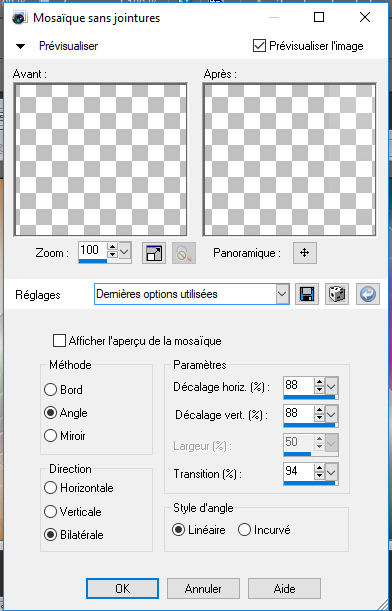The height and width of the screenshot is (611, 392).
Task: Select the Angle method radio button
Action: coord(50,412)
